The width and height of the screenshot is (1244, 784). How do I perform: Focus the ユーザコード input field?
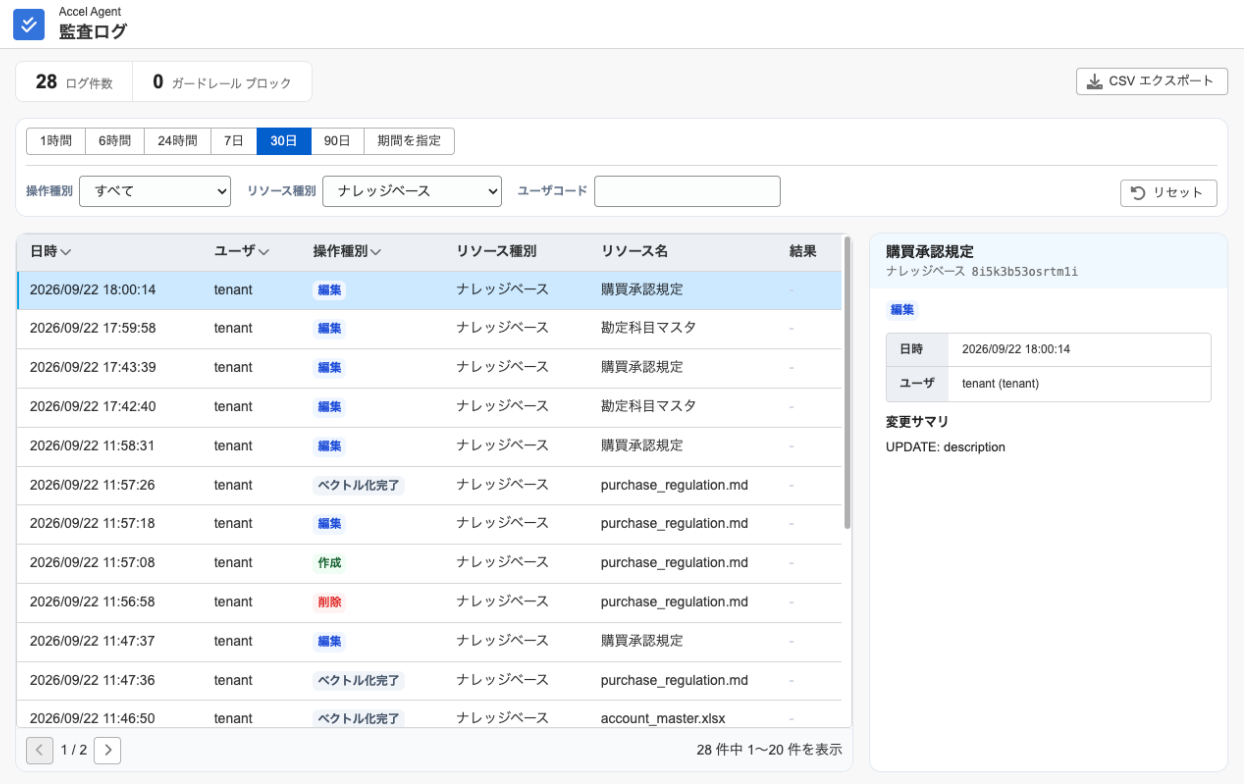687,191
